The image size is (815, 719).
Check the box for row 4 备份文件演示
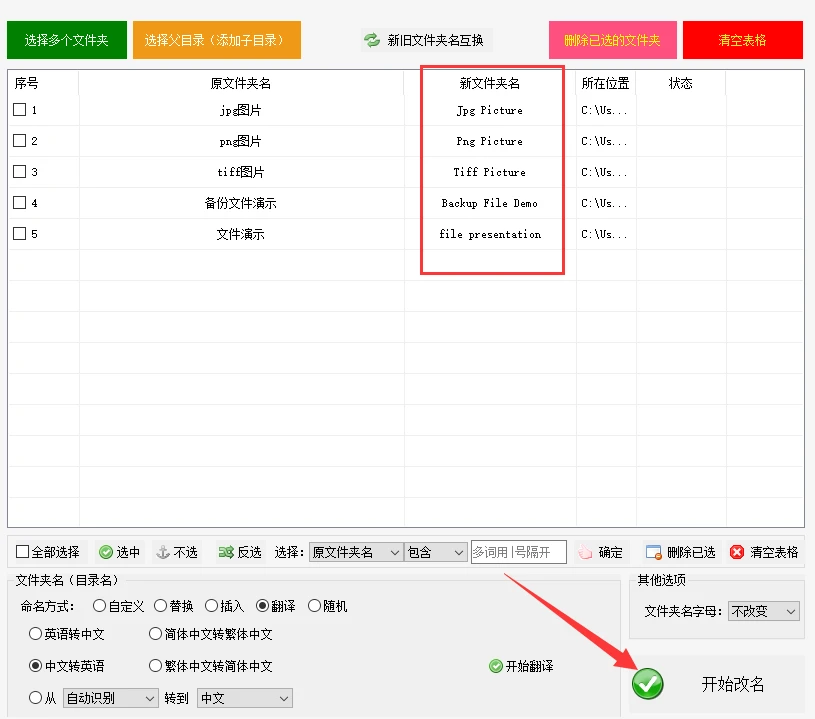coord(19,203)
